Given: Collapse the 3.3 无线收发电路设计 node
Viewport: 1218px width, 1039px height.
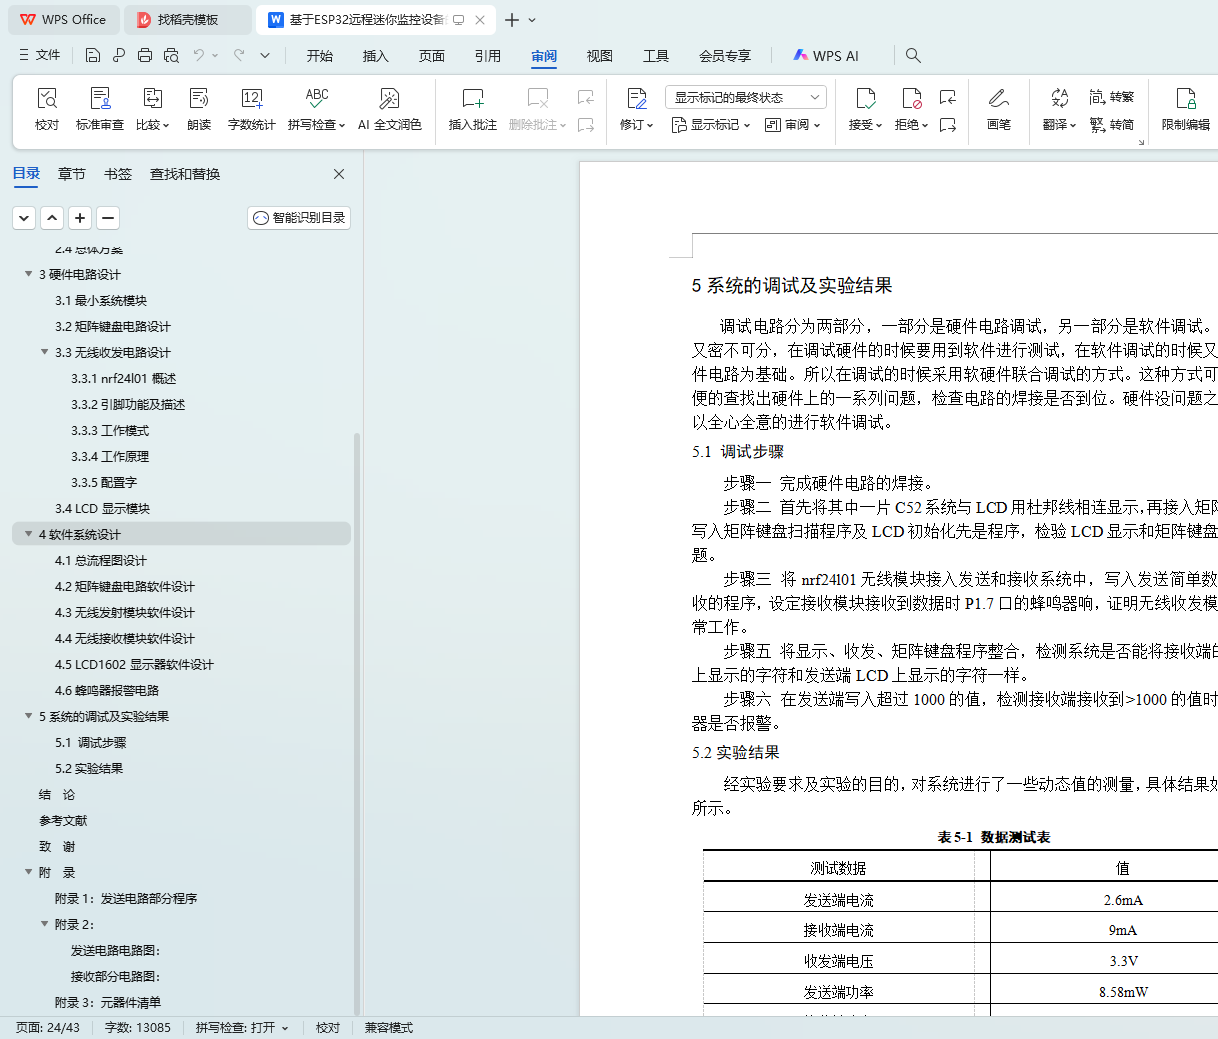Looking at the screenshot, I should (x=45, y=352).
